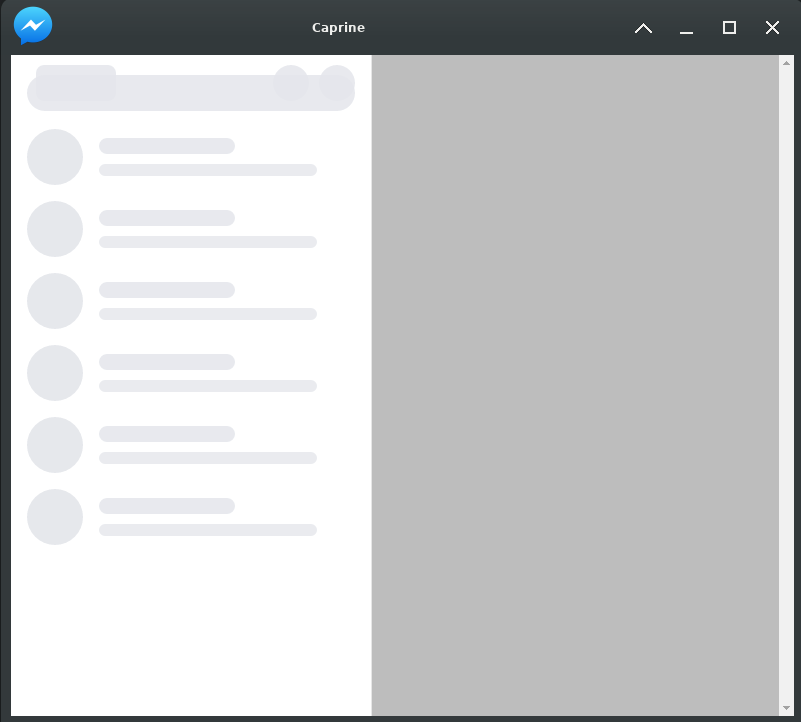This screenshot has width=801, height=722.
Task: Click the scrollbar down arrow
Action: pyautogui.click(x=784, y=707)
